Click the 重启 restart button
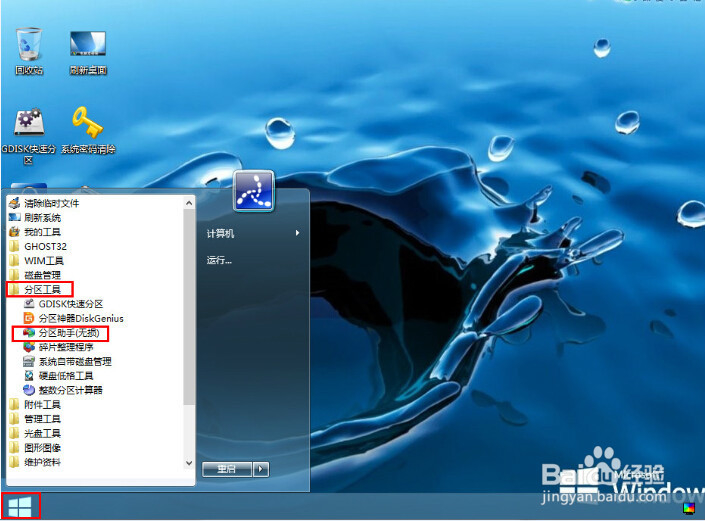The height and width of the screenshot is (521, 705). [227, 469]
